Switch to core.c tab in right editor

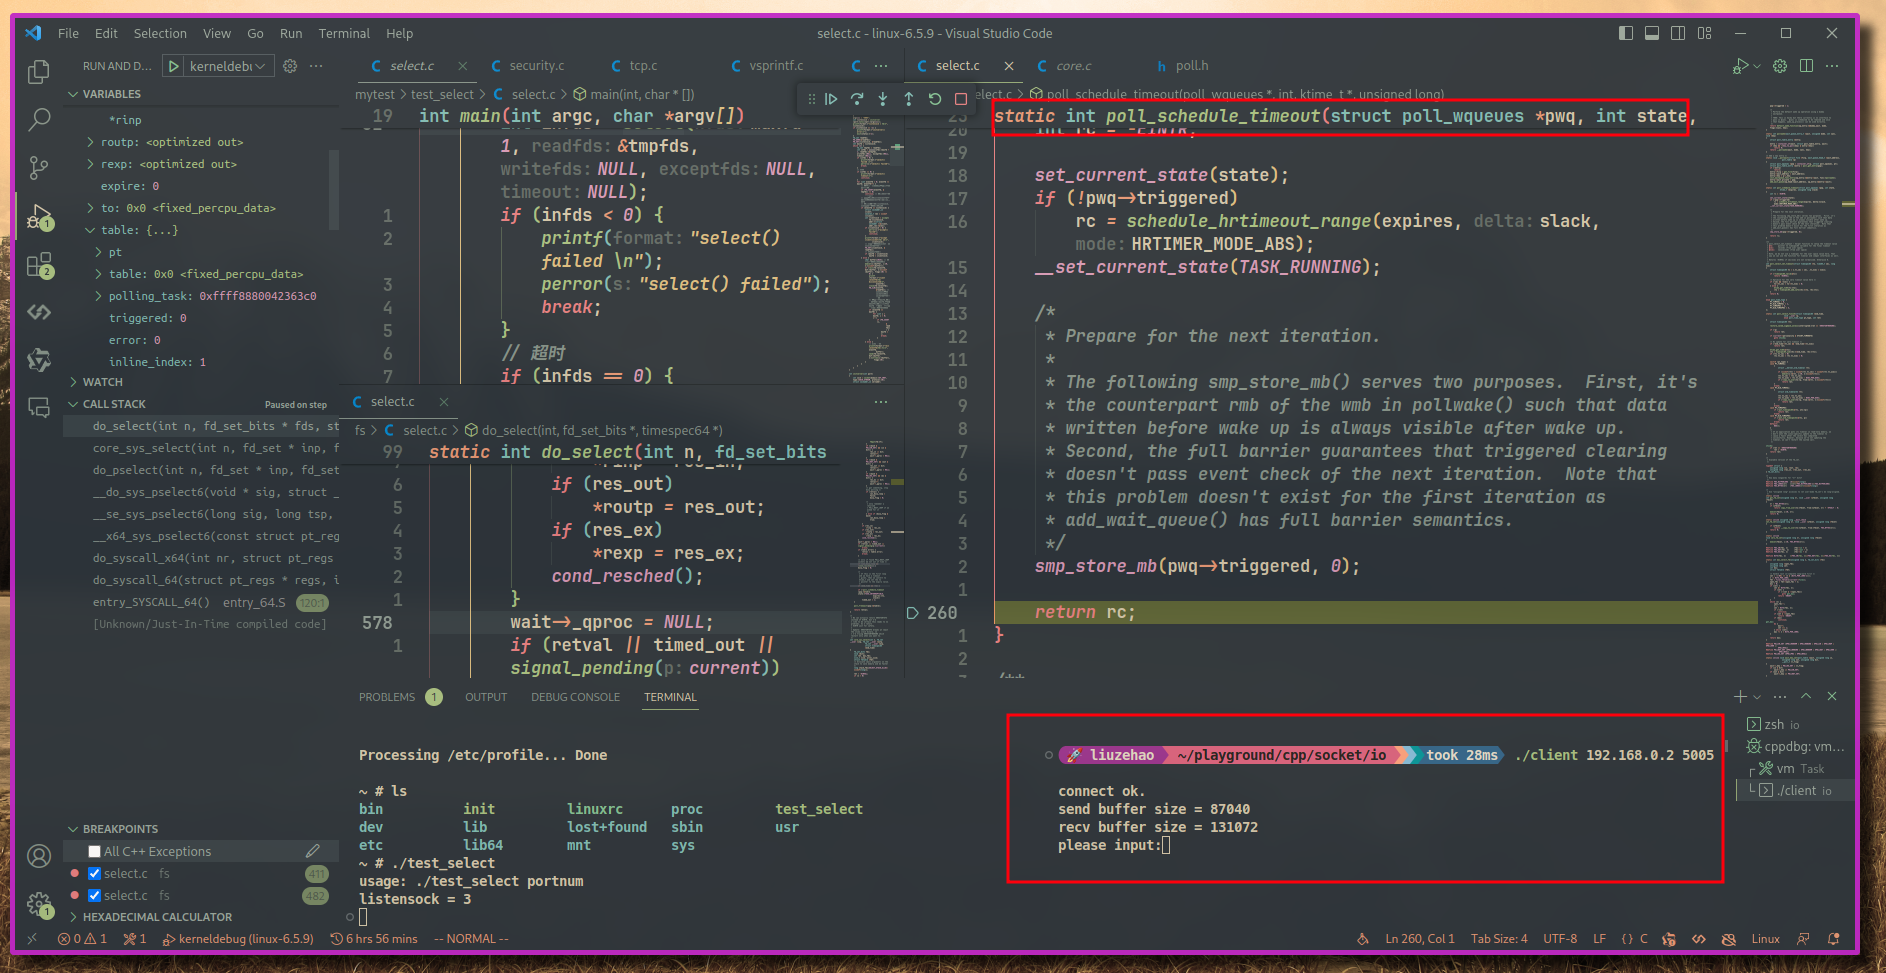[x=1073, y=66]
